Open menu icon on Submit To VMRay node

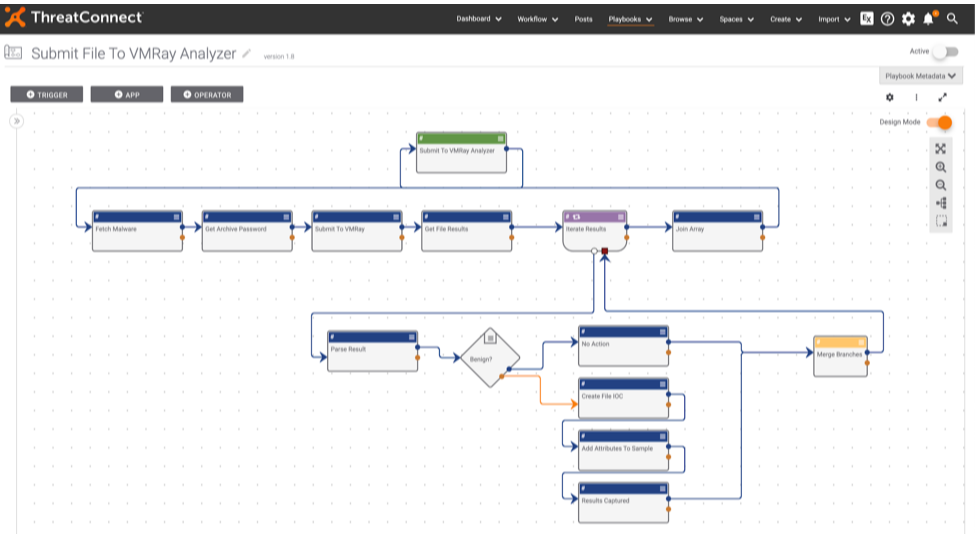pyautogui.click(x=396, y=217)
